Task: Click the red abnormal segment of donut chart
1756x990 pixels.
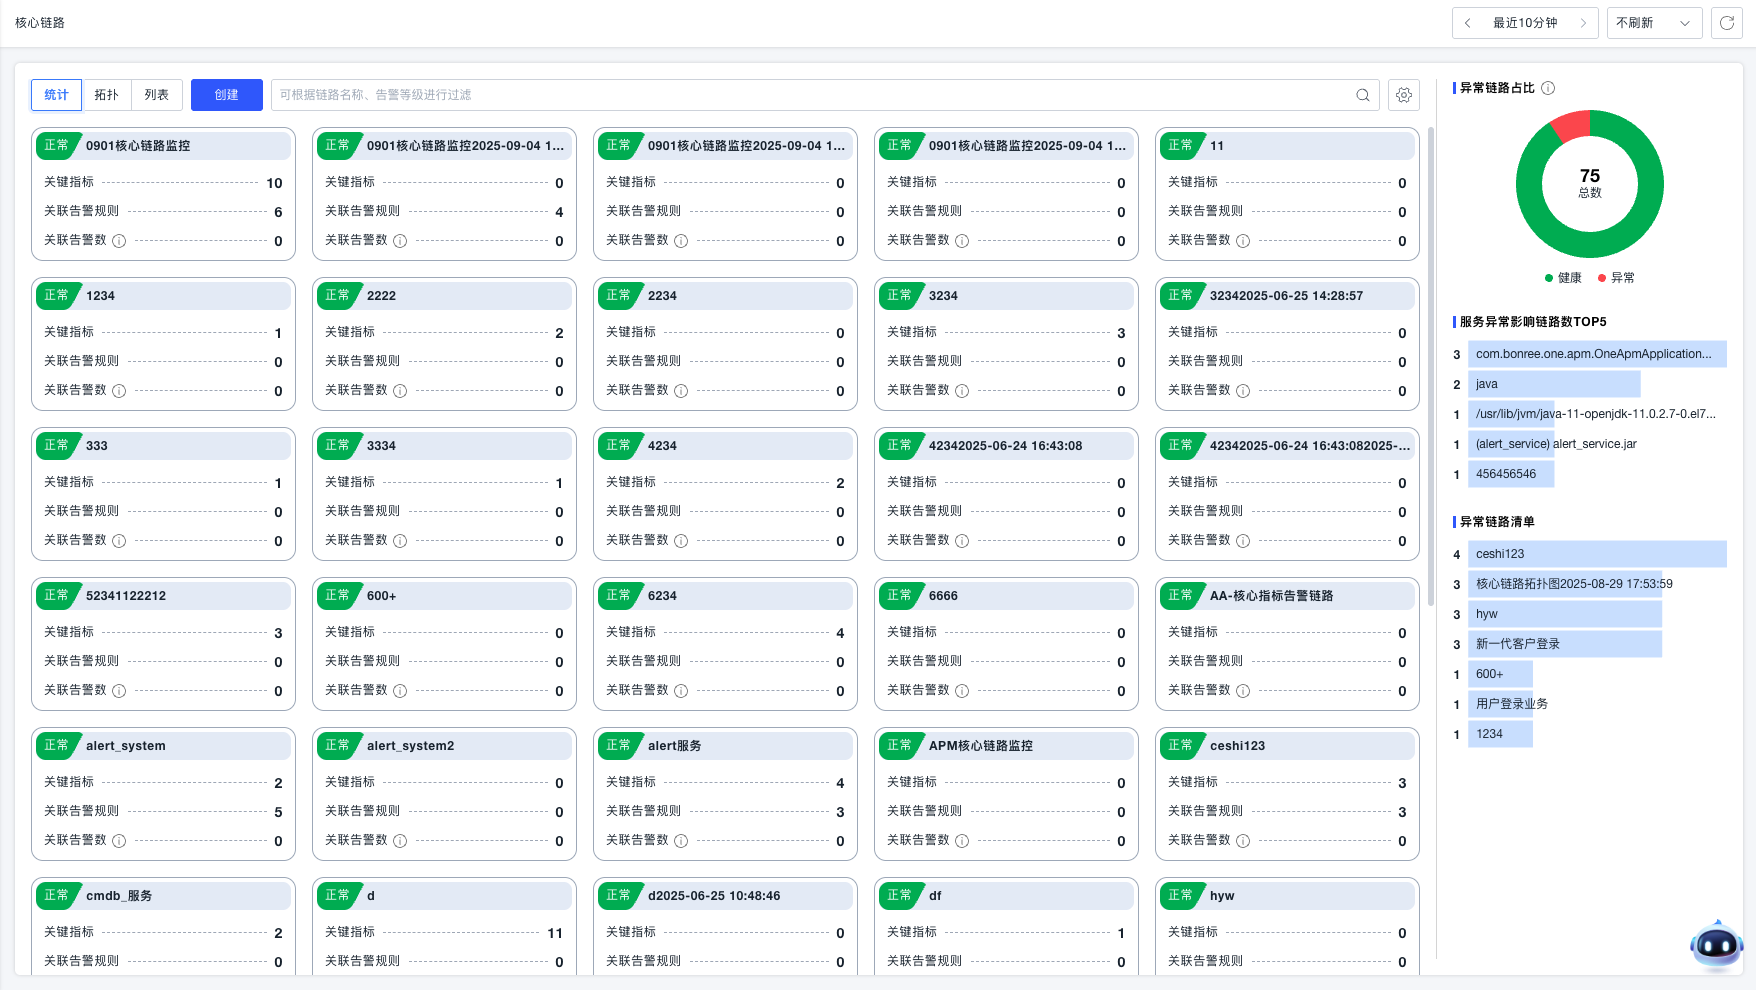Action: pos(1571,125)
